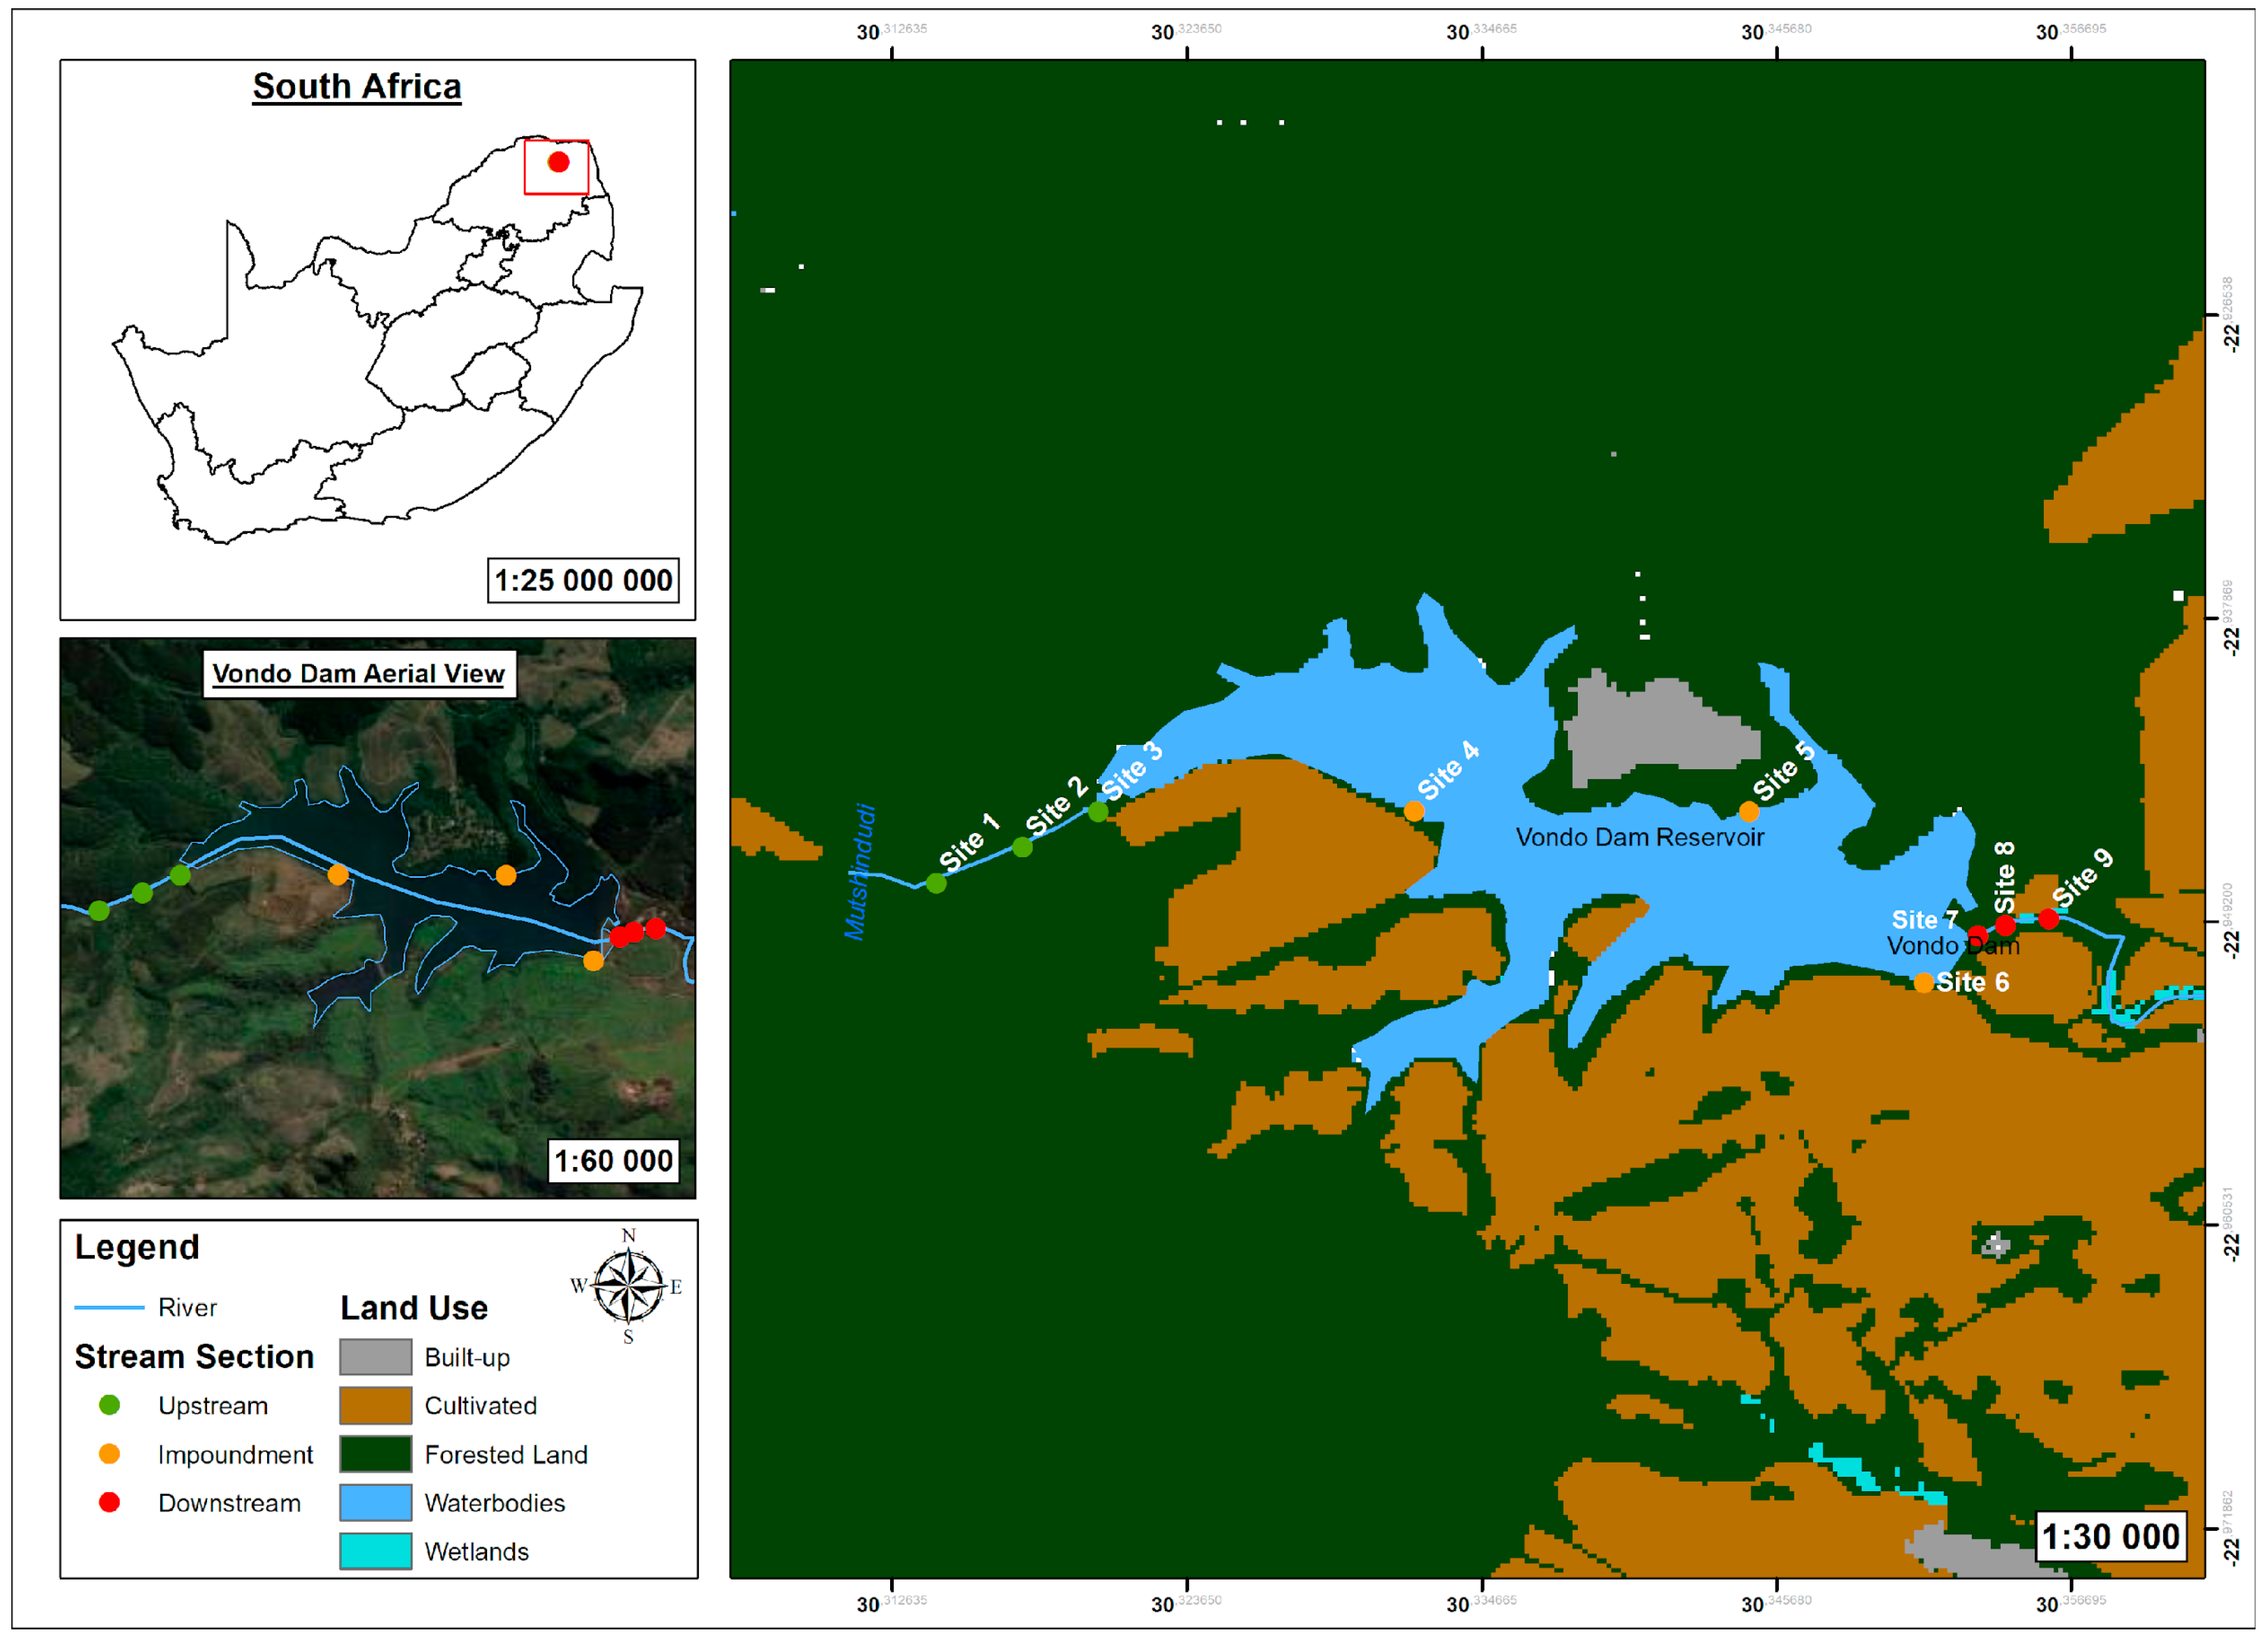
Task: Click the compass rose in legend
Action: [x=628, y=1286]
